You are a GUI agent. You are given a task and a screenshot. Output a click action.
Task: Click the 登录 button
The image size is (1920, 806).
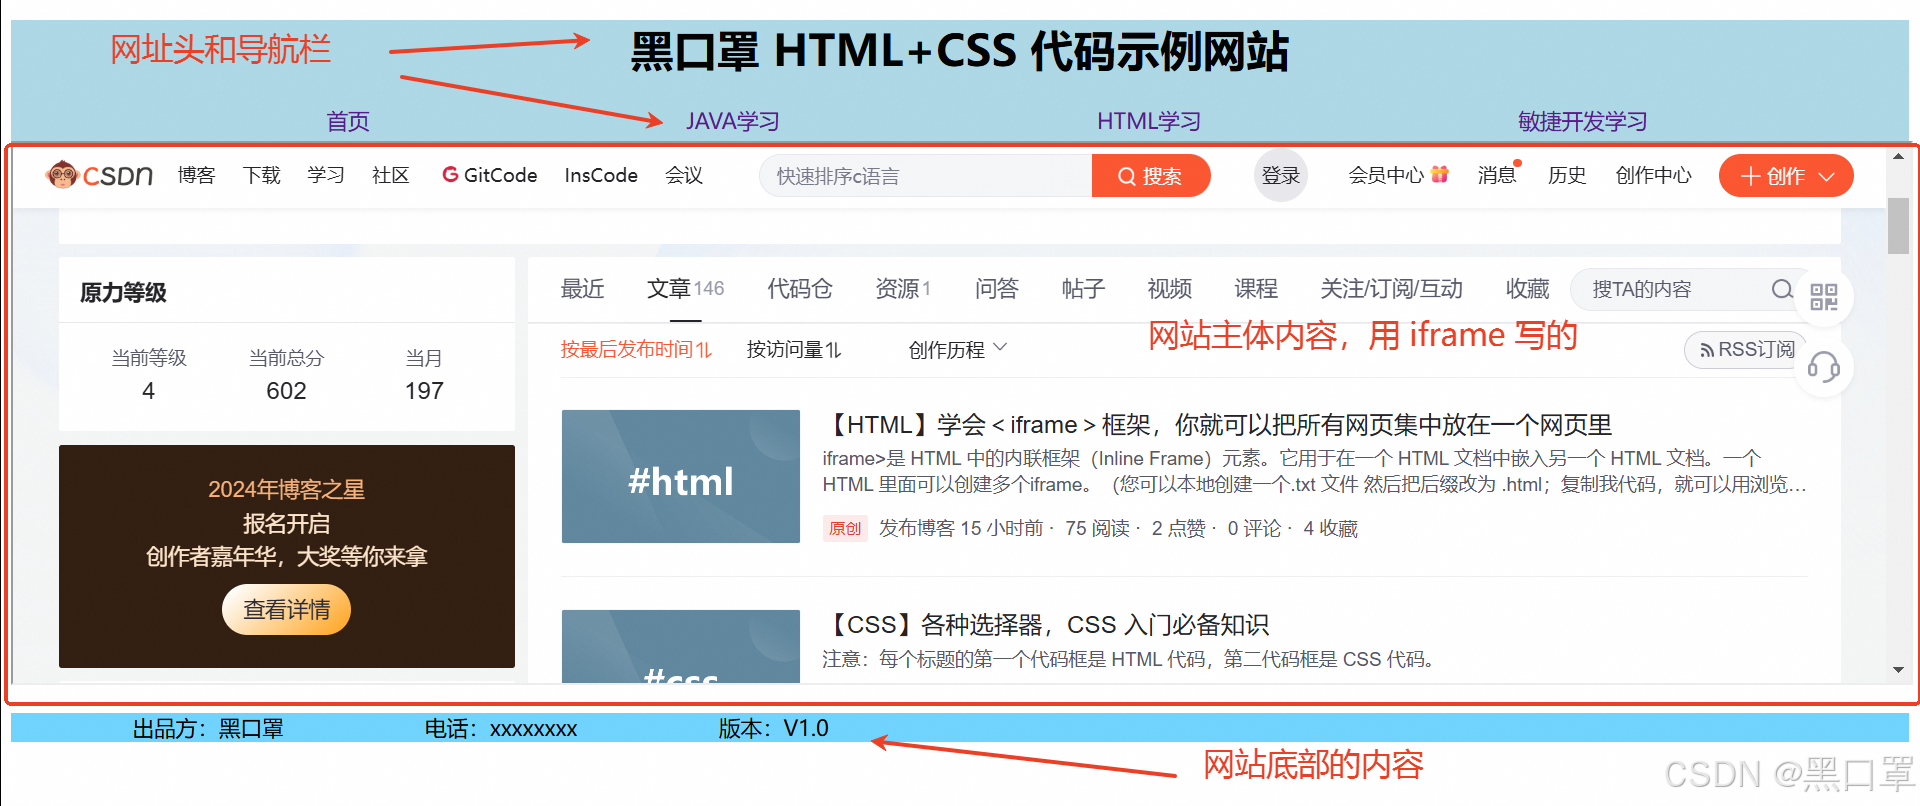click(1281, 175)
